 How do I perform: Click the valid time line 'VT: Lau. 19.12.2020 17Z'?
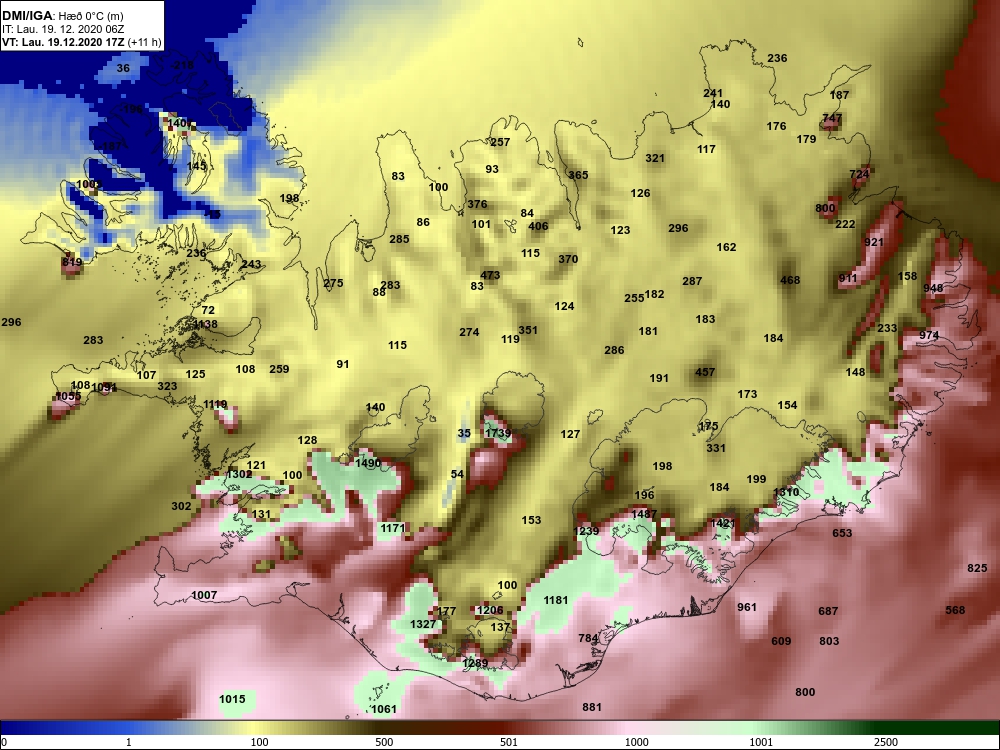click(x=64, y=43)
